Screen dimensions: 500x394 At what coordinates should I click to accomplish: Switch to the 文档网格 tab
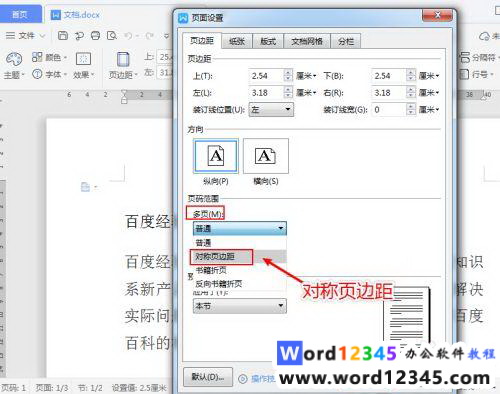(x=307, y=41)
